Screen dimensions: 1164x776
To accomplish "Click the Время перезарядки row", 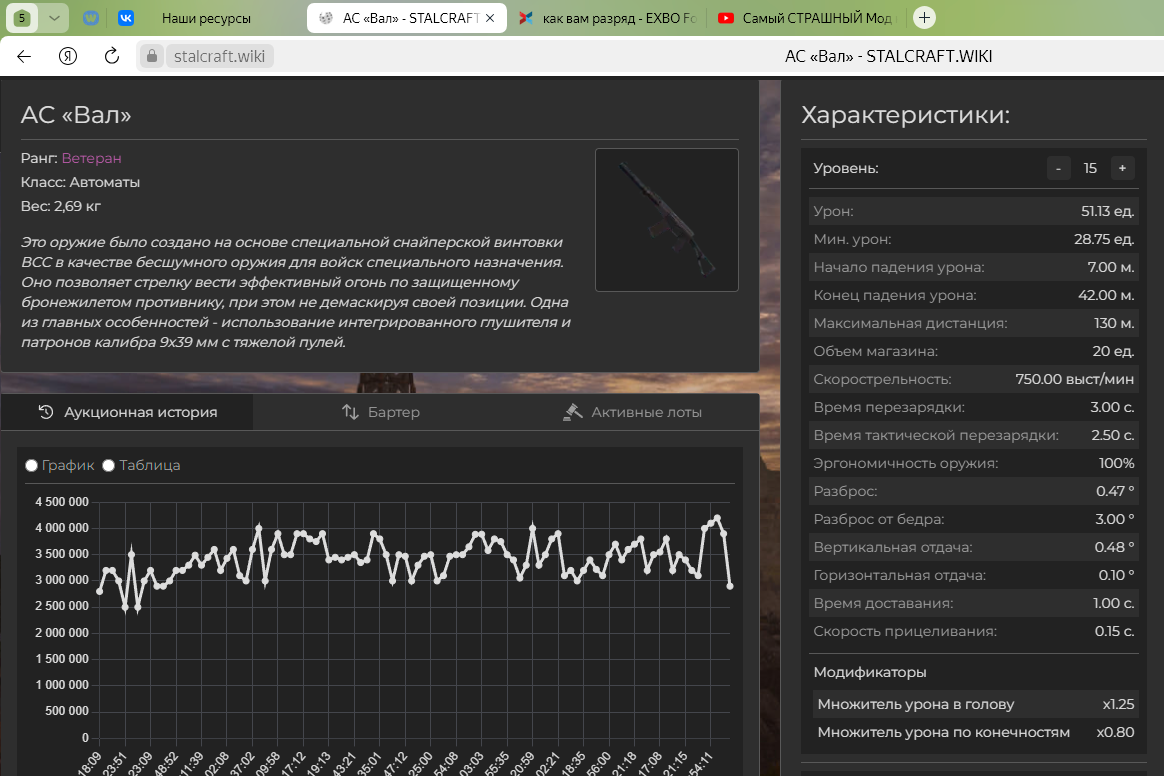I will pos(973,407).
